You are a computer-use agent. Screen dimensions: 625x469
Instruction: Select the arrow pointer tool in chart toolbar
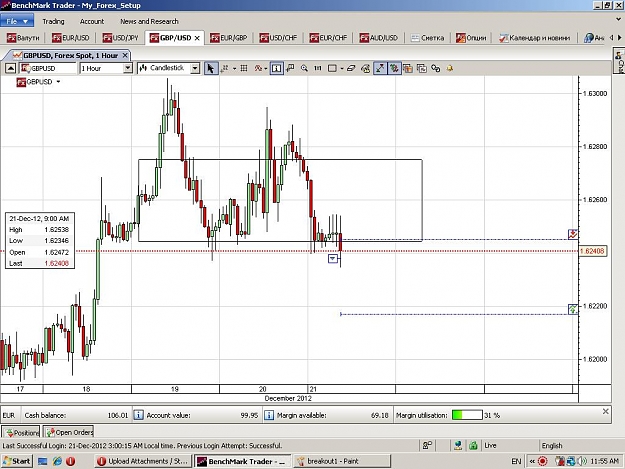(210, 69)
